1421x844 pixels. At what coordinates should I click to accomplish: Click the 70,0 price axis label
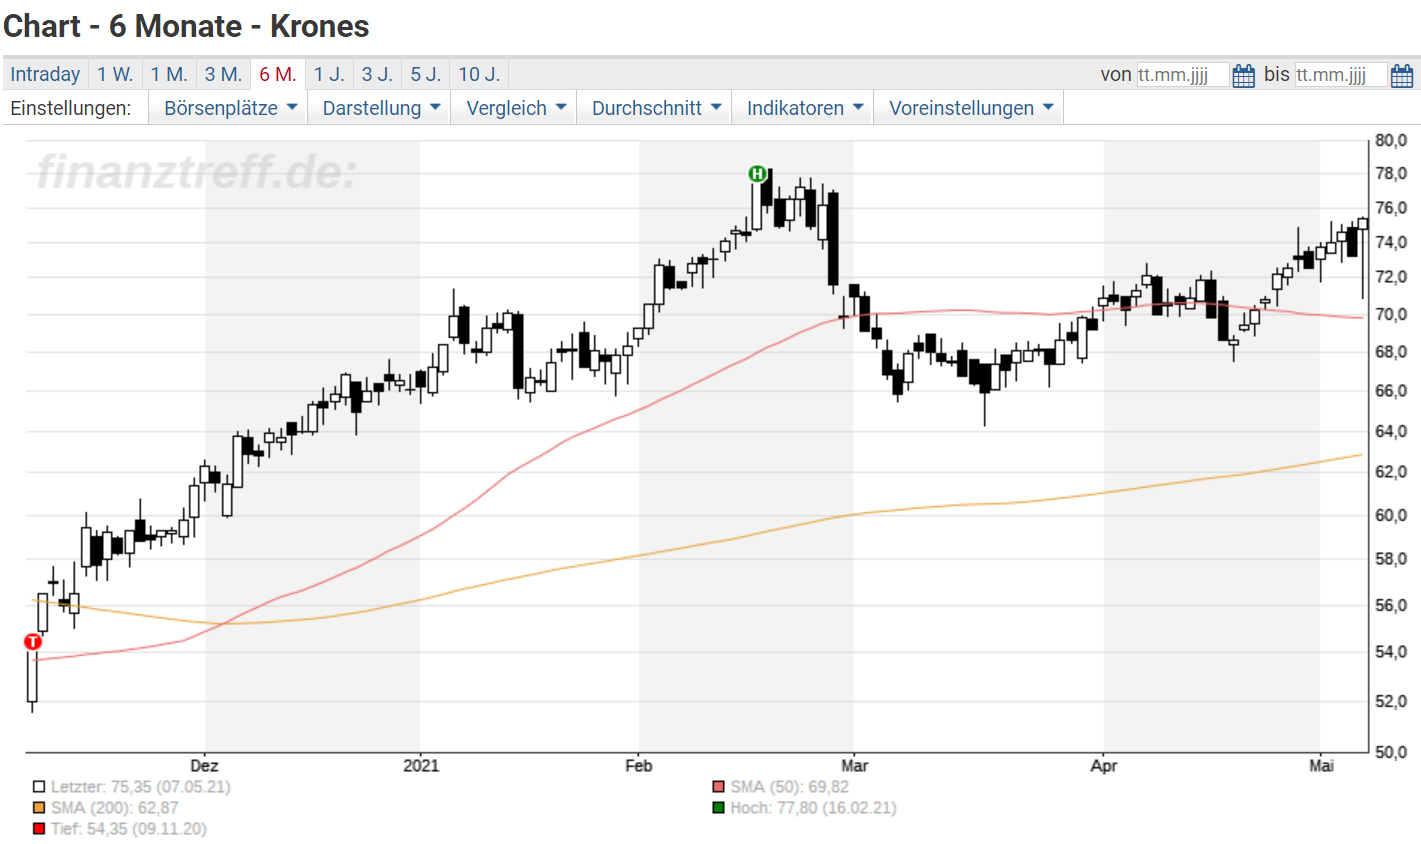point(1391,314)
